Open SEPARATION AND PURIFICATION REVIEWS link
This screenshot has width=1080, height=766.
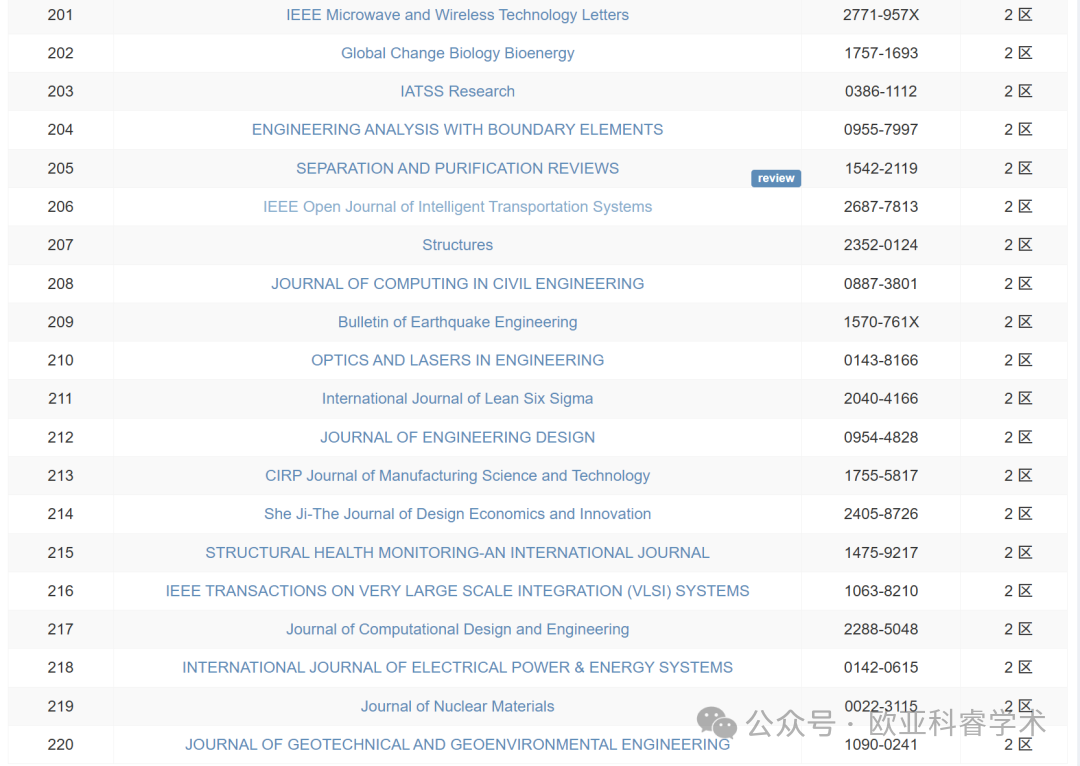[x=457, y=168]
